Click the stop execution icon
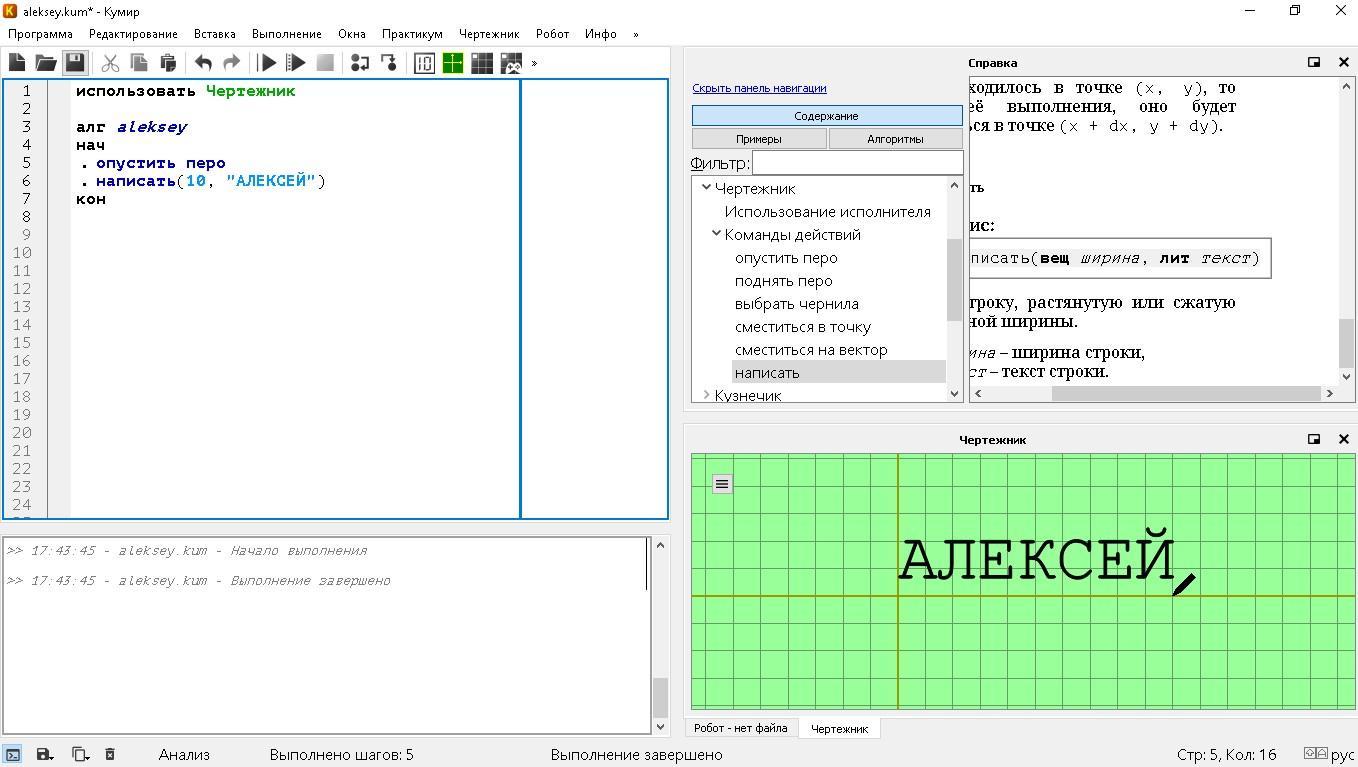Screen dimensions: 1358x767 325,63
